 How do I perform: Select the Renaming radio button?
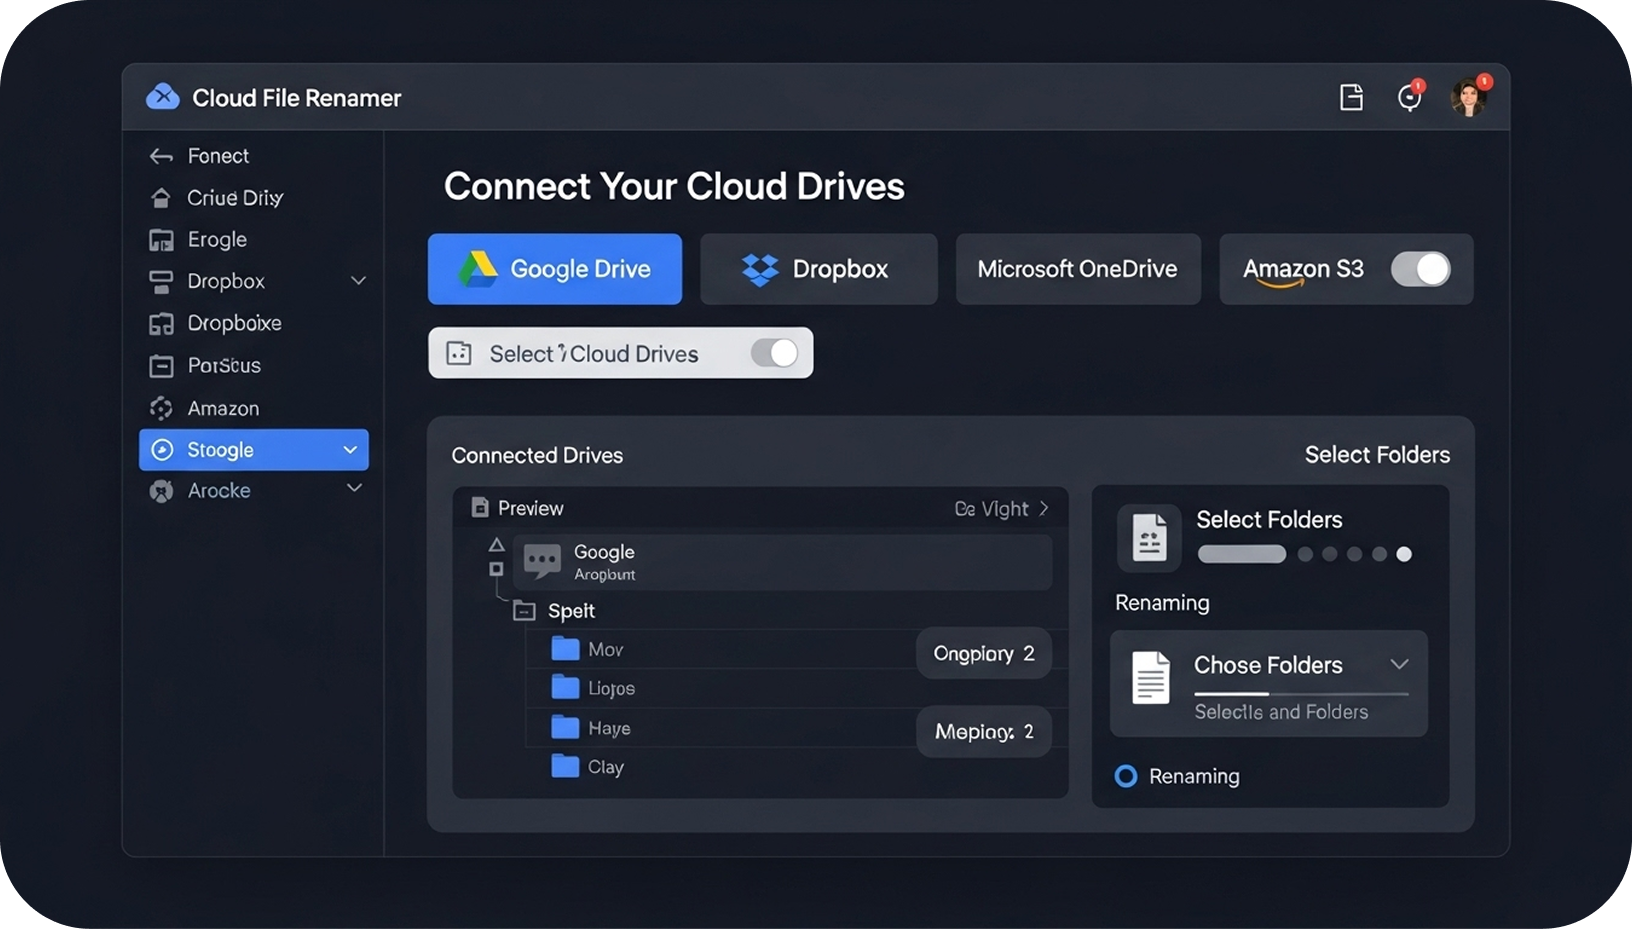click(x=1125, y=776)
